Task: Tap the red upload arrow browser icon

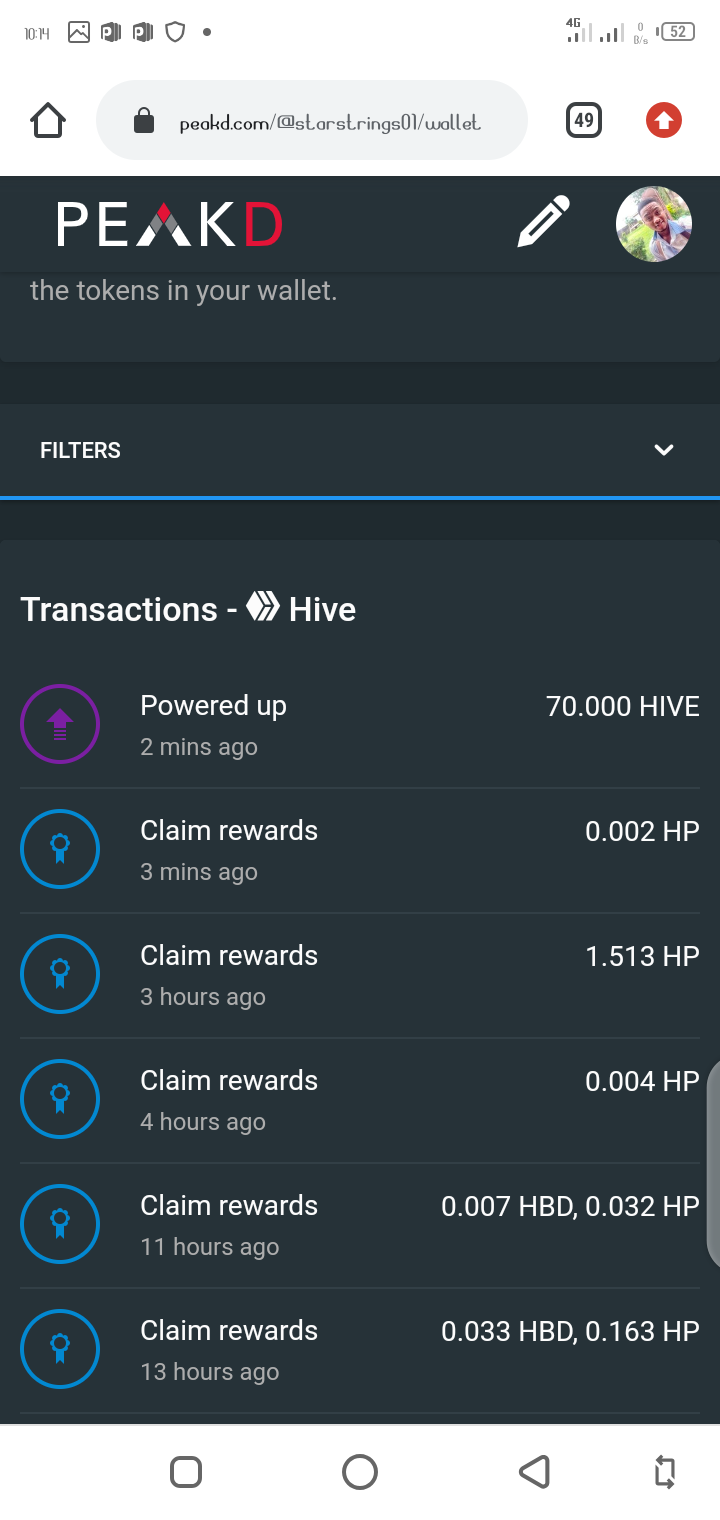Action: tap(664, 121)
